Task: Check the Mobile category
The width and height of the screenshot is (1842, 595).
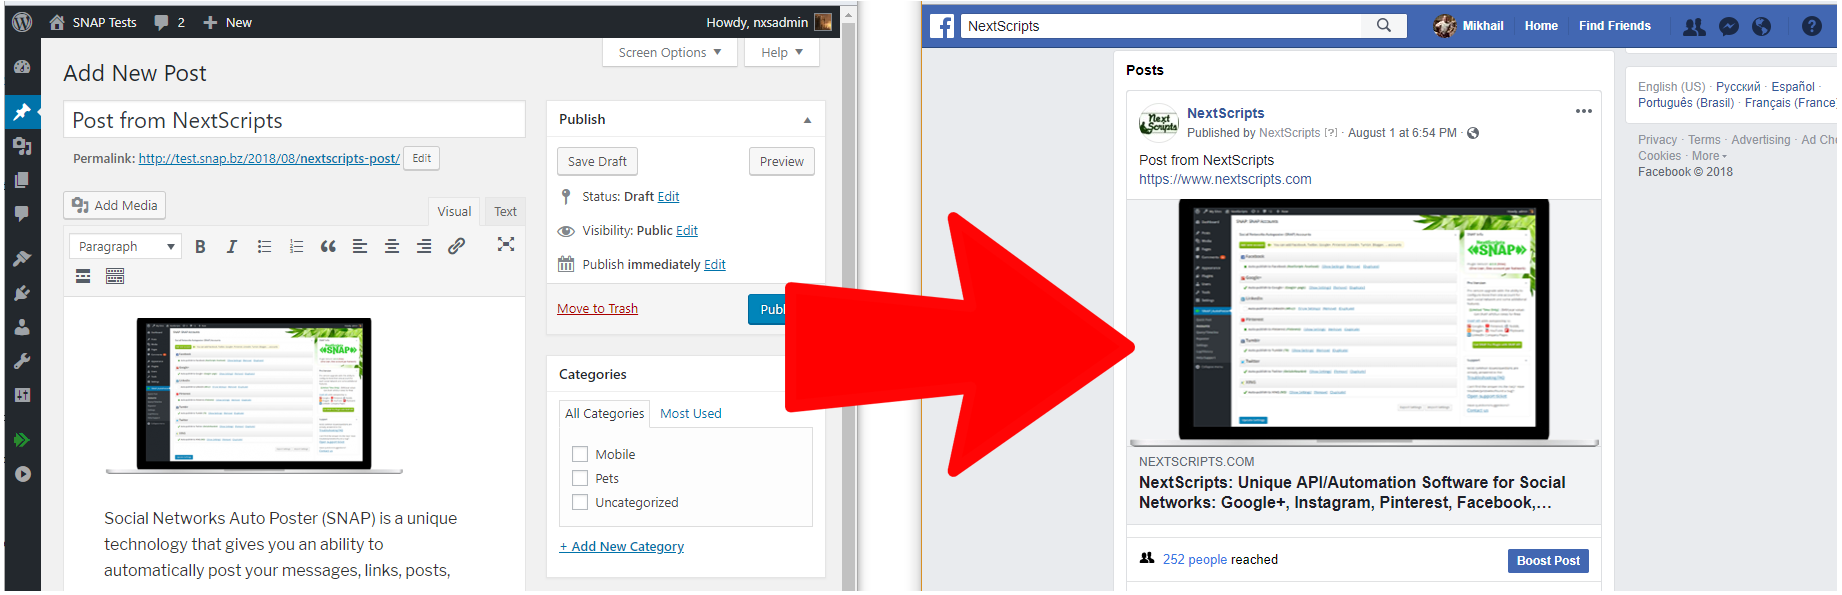Action: 580,454
